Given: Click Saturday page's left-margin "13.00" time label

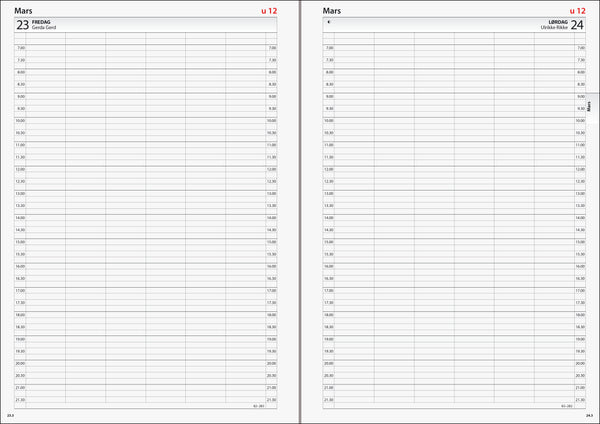Looking at the screenshot, I should 329,194.
